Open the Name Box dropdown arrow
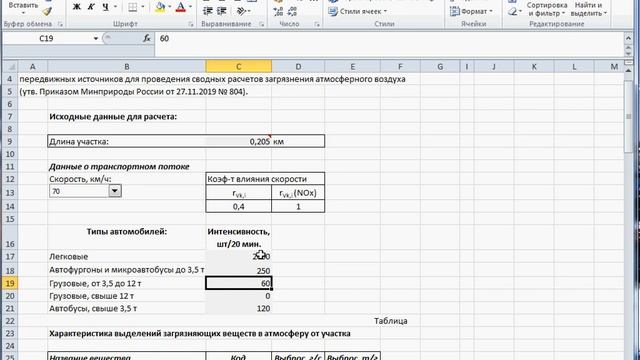 96,38
